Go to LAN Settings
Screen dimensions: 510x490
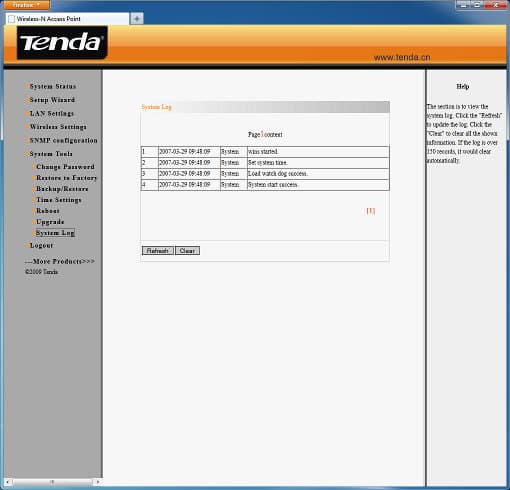pyautogui.click(x=52, y=113)
